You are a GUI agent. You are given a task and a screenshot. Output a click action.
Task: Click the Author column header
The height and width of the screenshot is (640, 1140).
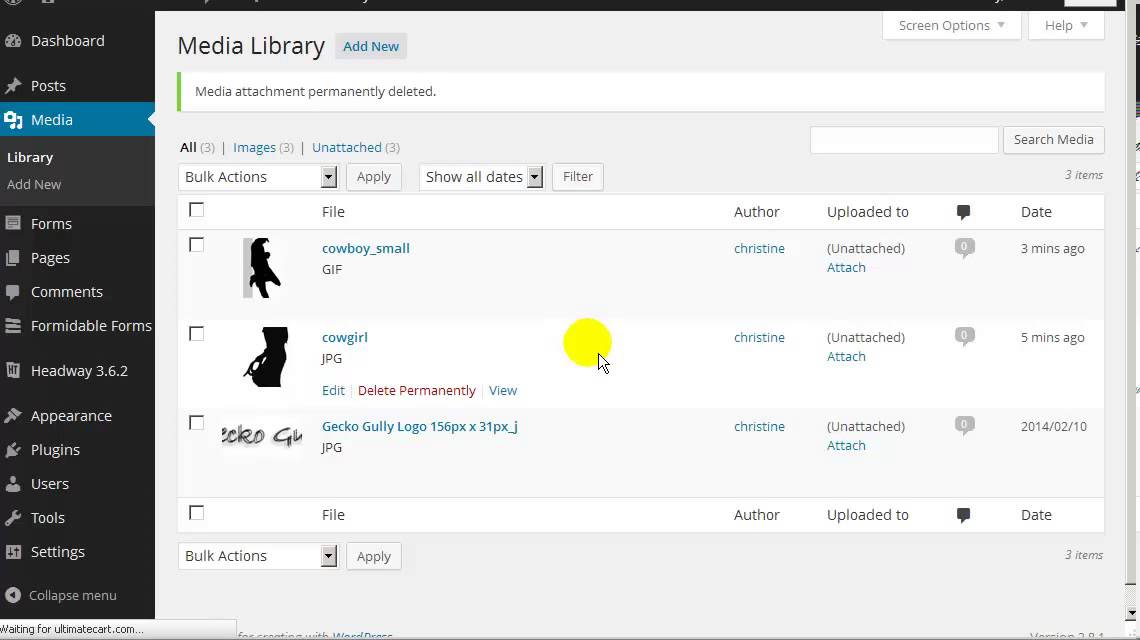(756, 212)
